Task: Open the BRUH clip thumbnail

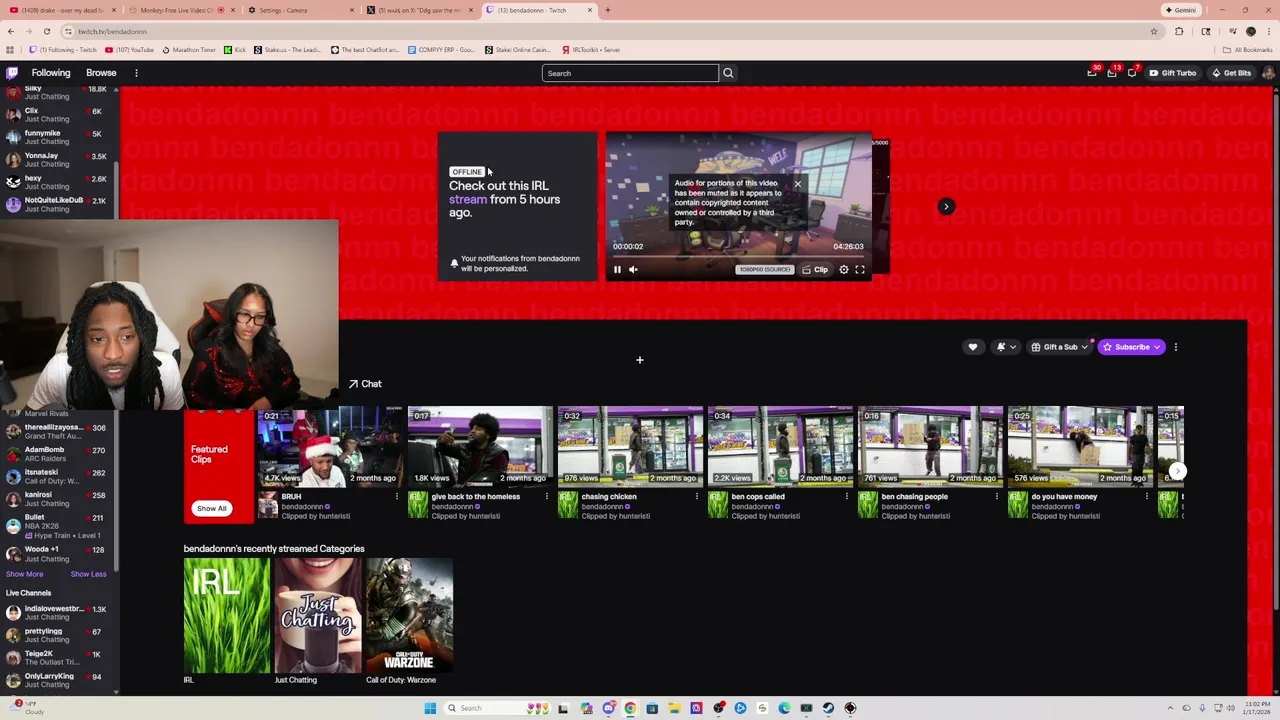Action: point(330,446)
